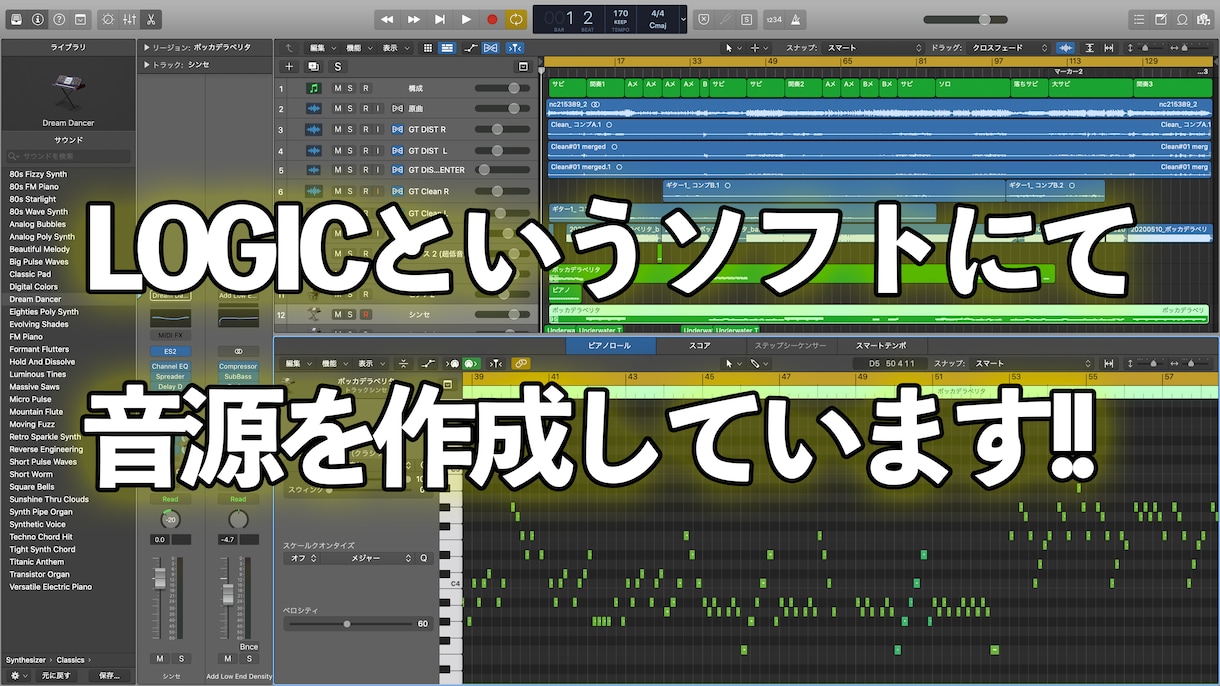Open the Media Browser button
Image resolution: width=1220 pixels, height=686 pixels.
click(1204, 19)
